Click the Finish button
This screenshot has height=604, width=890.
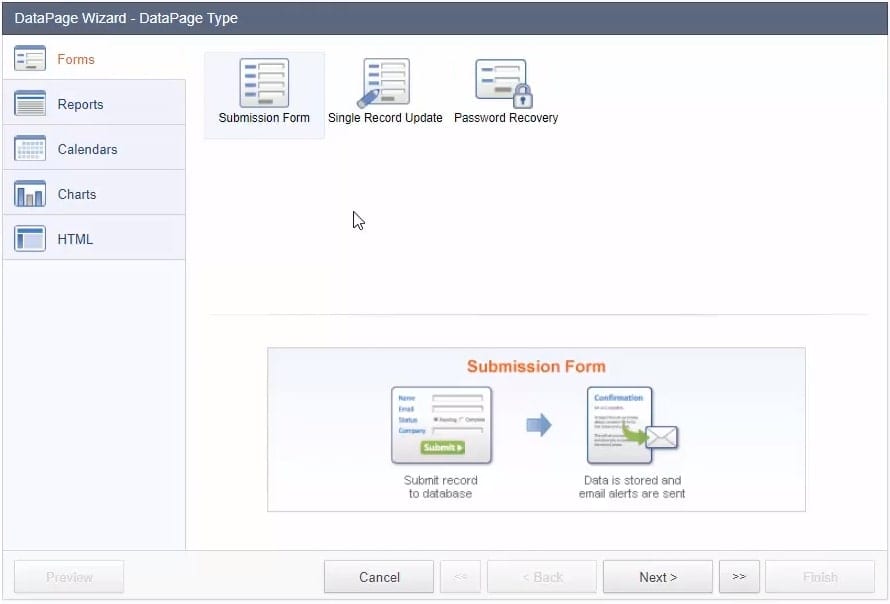tap(820, 577)
